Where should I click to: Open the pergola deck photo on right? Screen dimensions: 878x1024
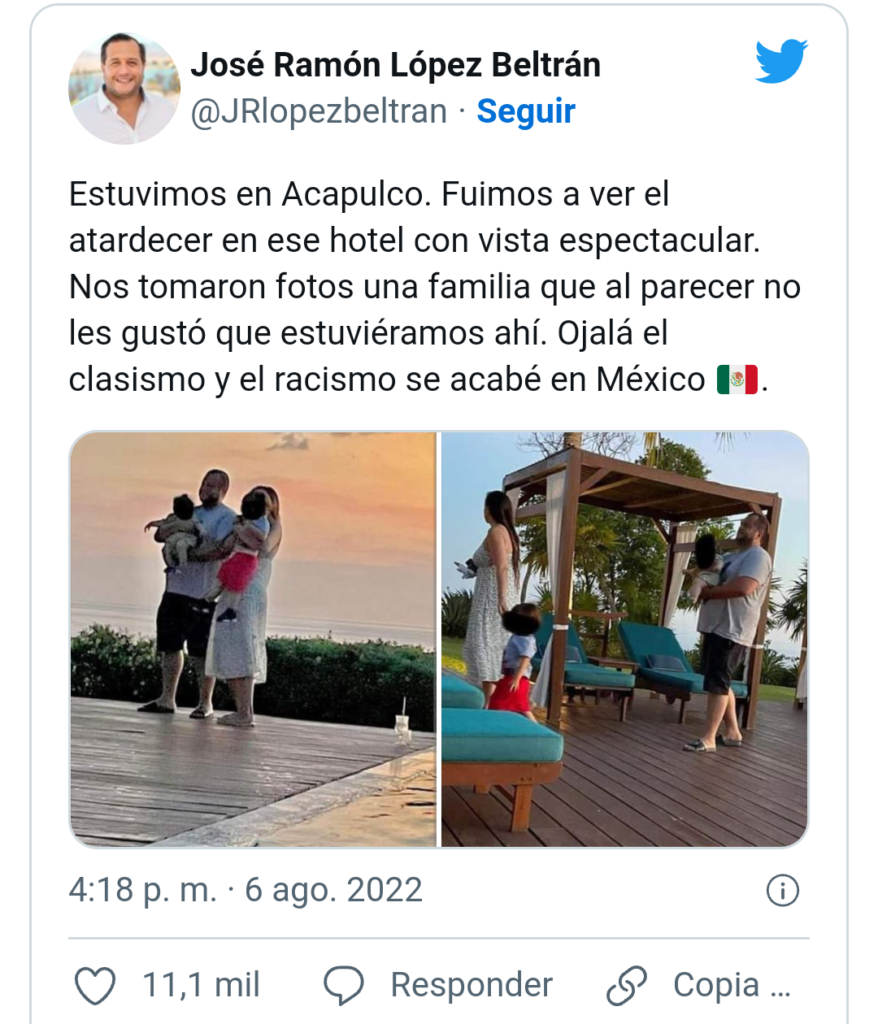pos(625,639)
